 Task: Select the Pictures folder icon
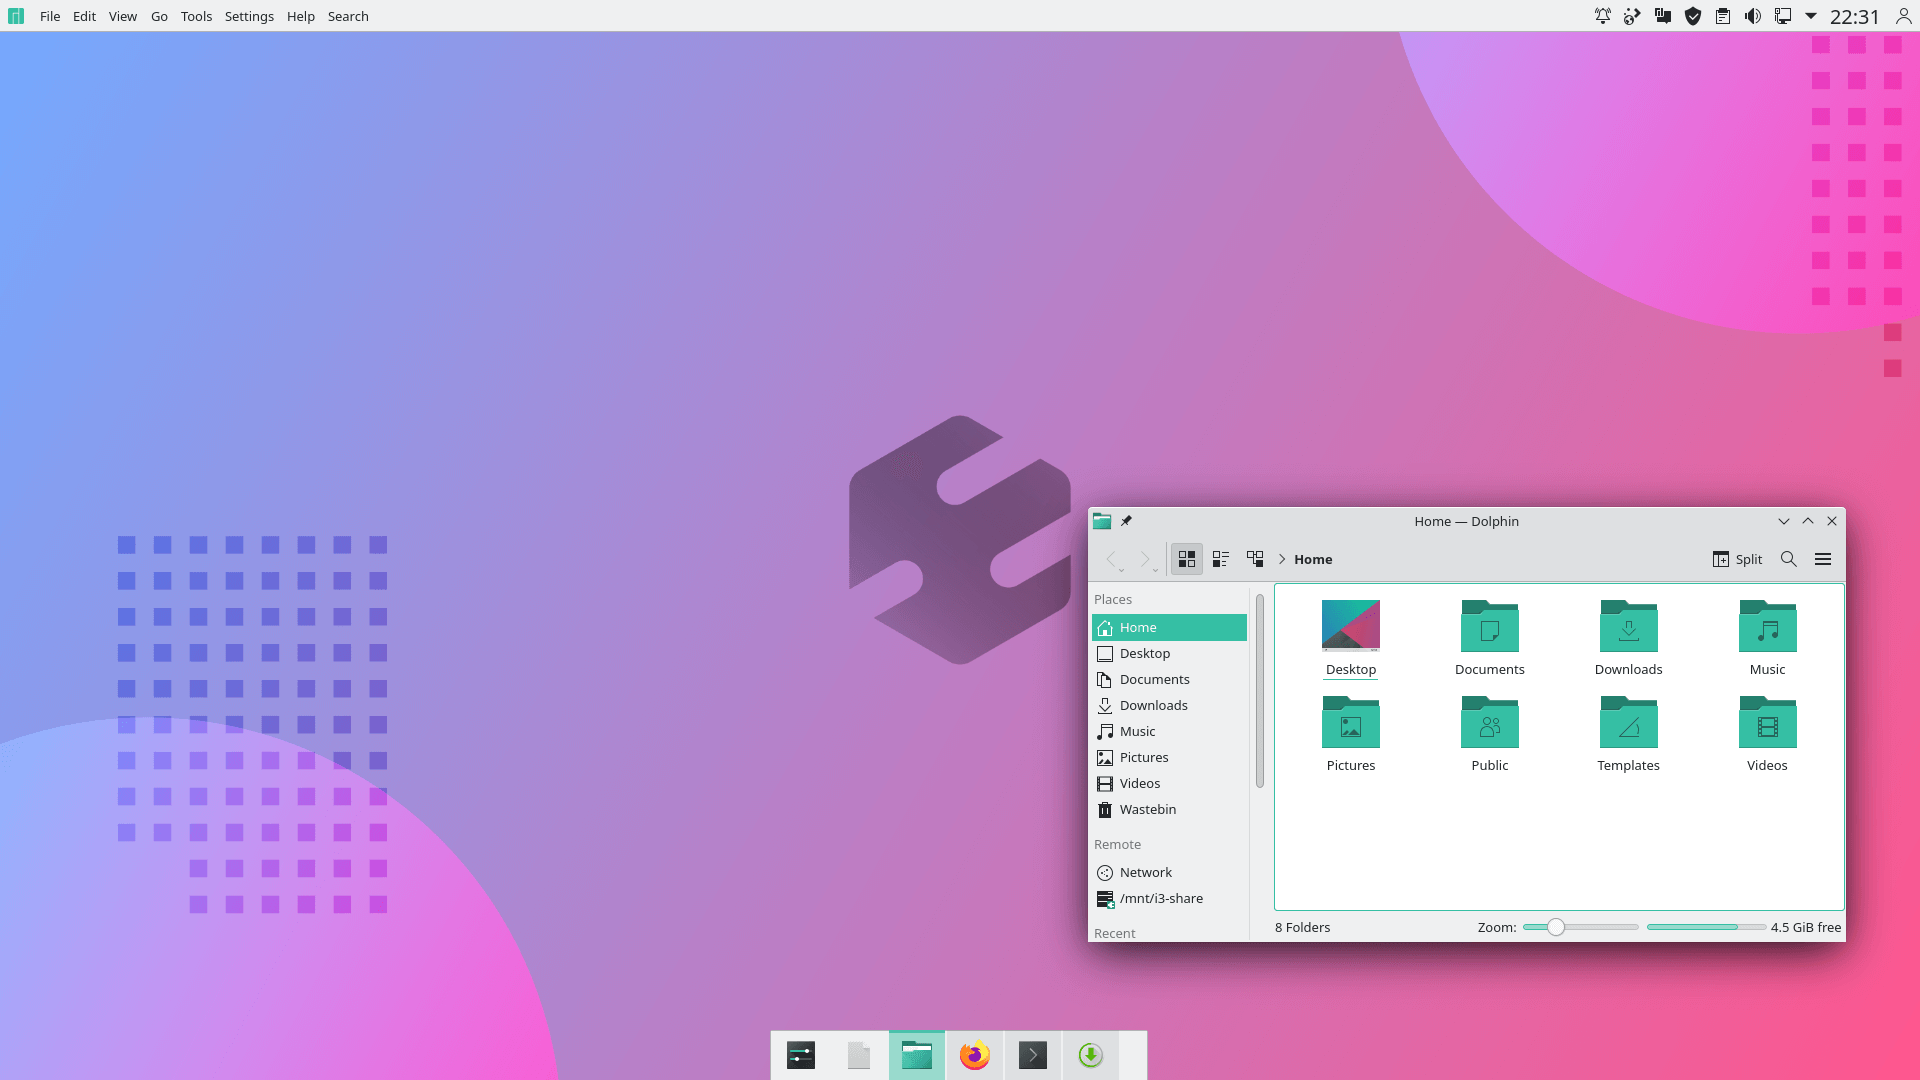pos(1351,722)
